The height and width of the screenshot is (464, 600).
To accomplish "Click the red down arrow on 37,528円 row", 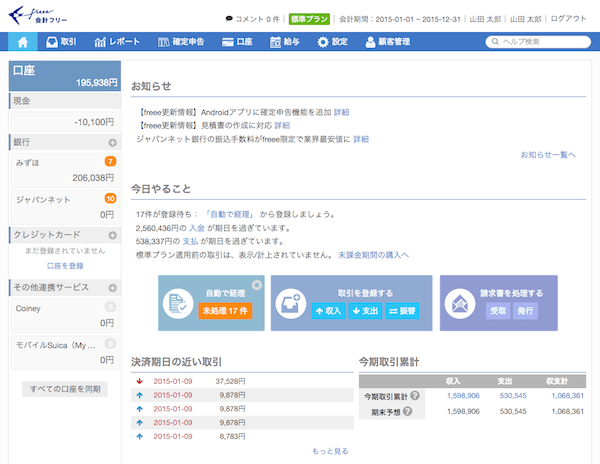I will coord(140,381).
